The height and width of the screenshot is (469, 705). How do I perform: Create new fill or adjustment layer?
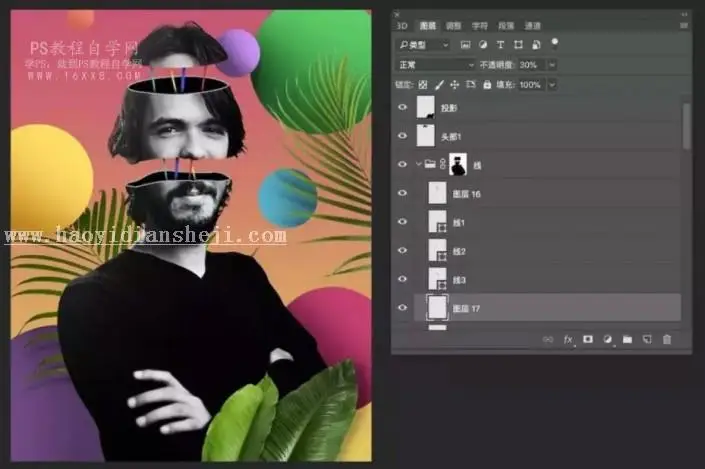607,339
